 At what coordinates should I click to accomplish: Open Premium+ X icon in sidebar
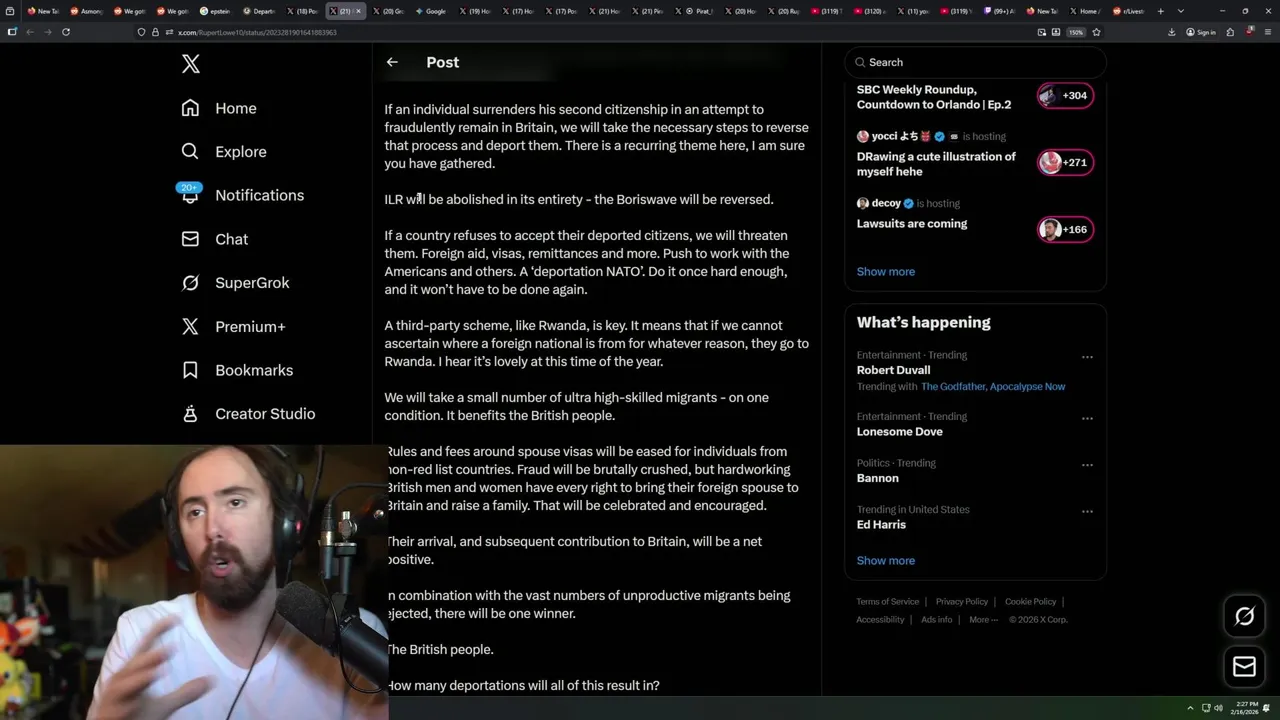(190, 326)
